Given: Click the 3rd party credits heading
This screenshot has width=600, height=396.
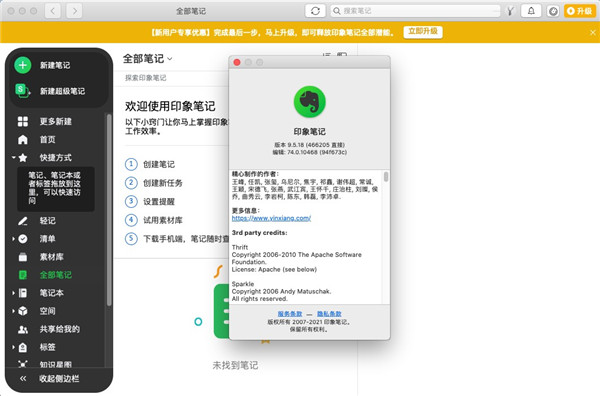Looking at the screenshot, I should pos(259,233).
